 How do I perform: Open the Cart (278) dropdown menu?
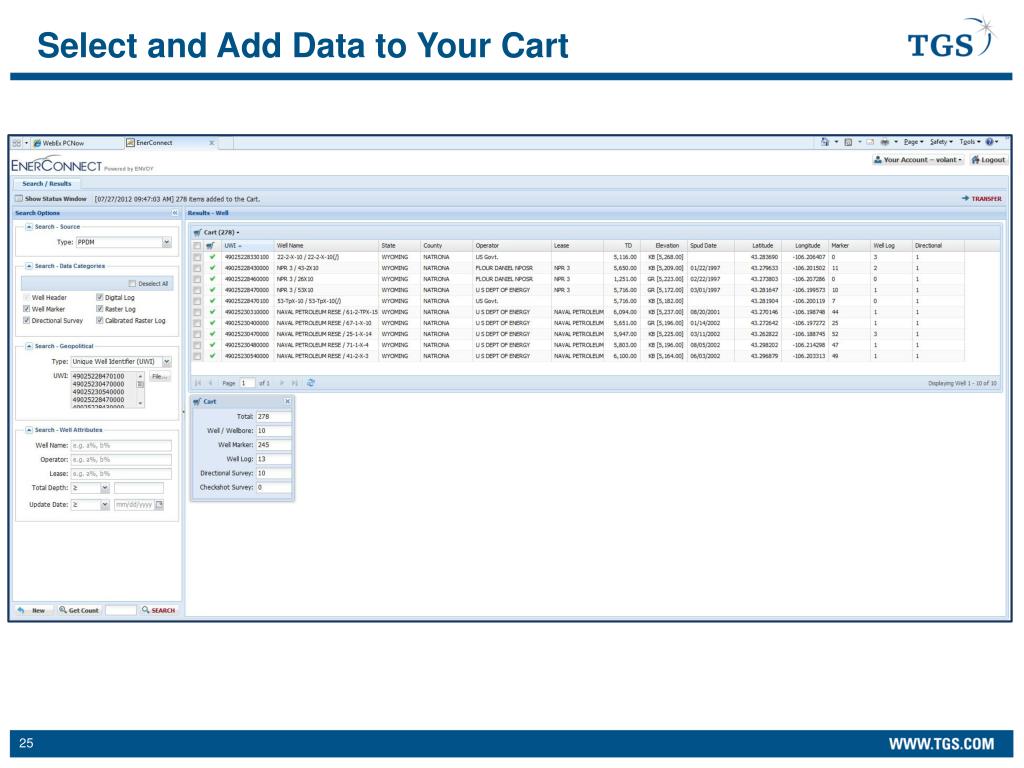[217, 232]
